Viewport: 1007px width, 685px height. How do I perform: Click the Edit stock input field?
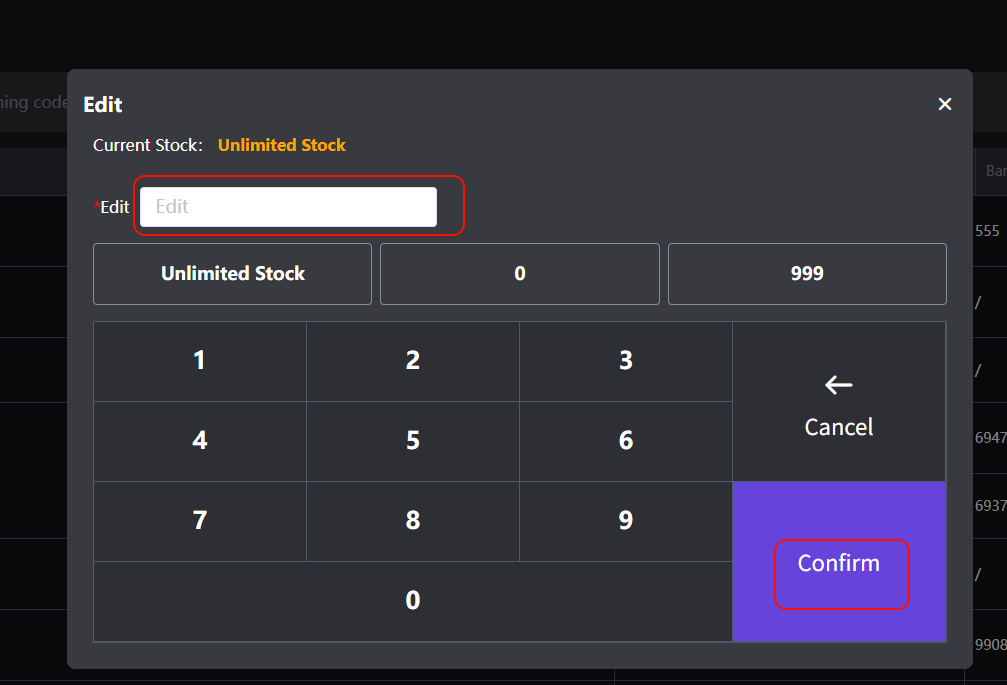click(x=288, y=207)
